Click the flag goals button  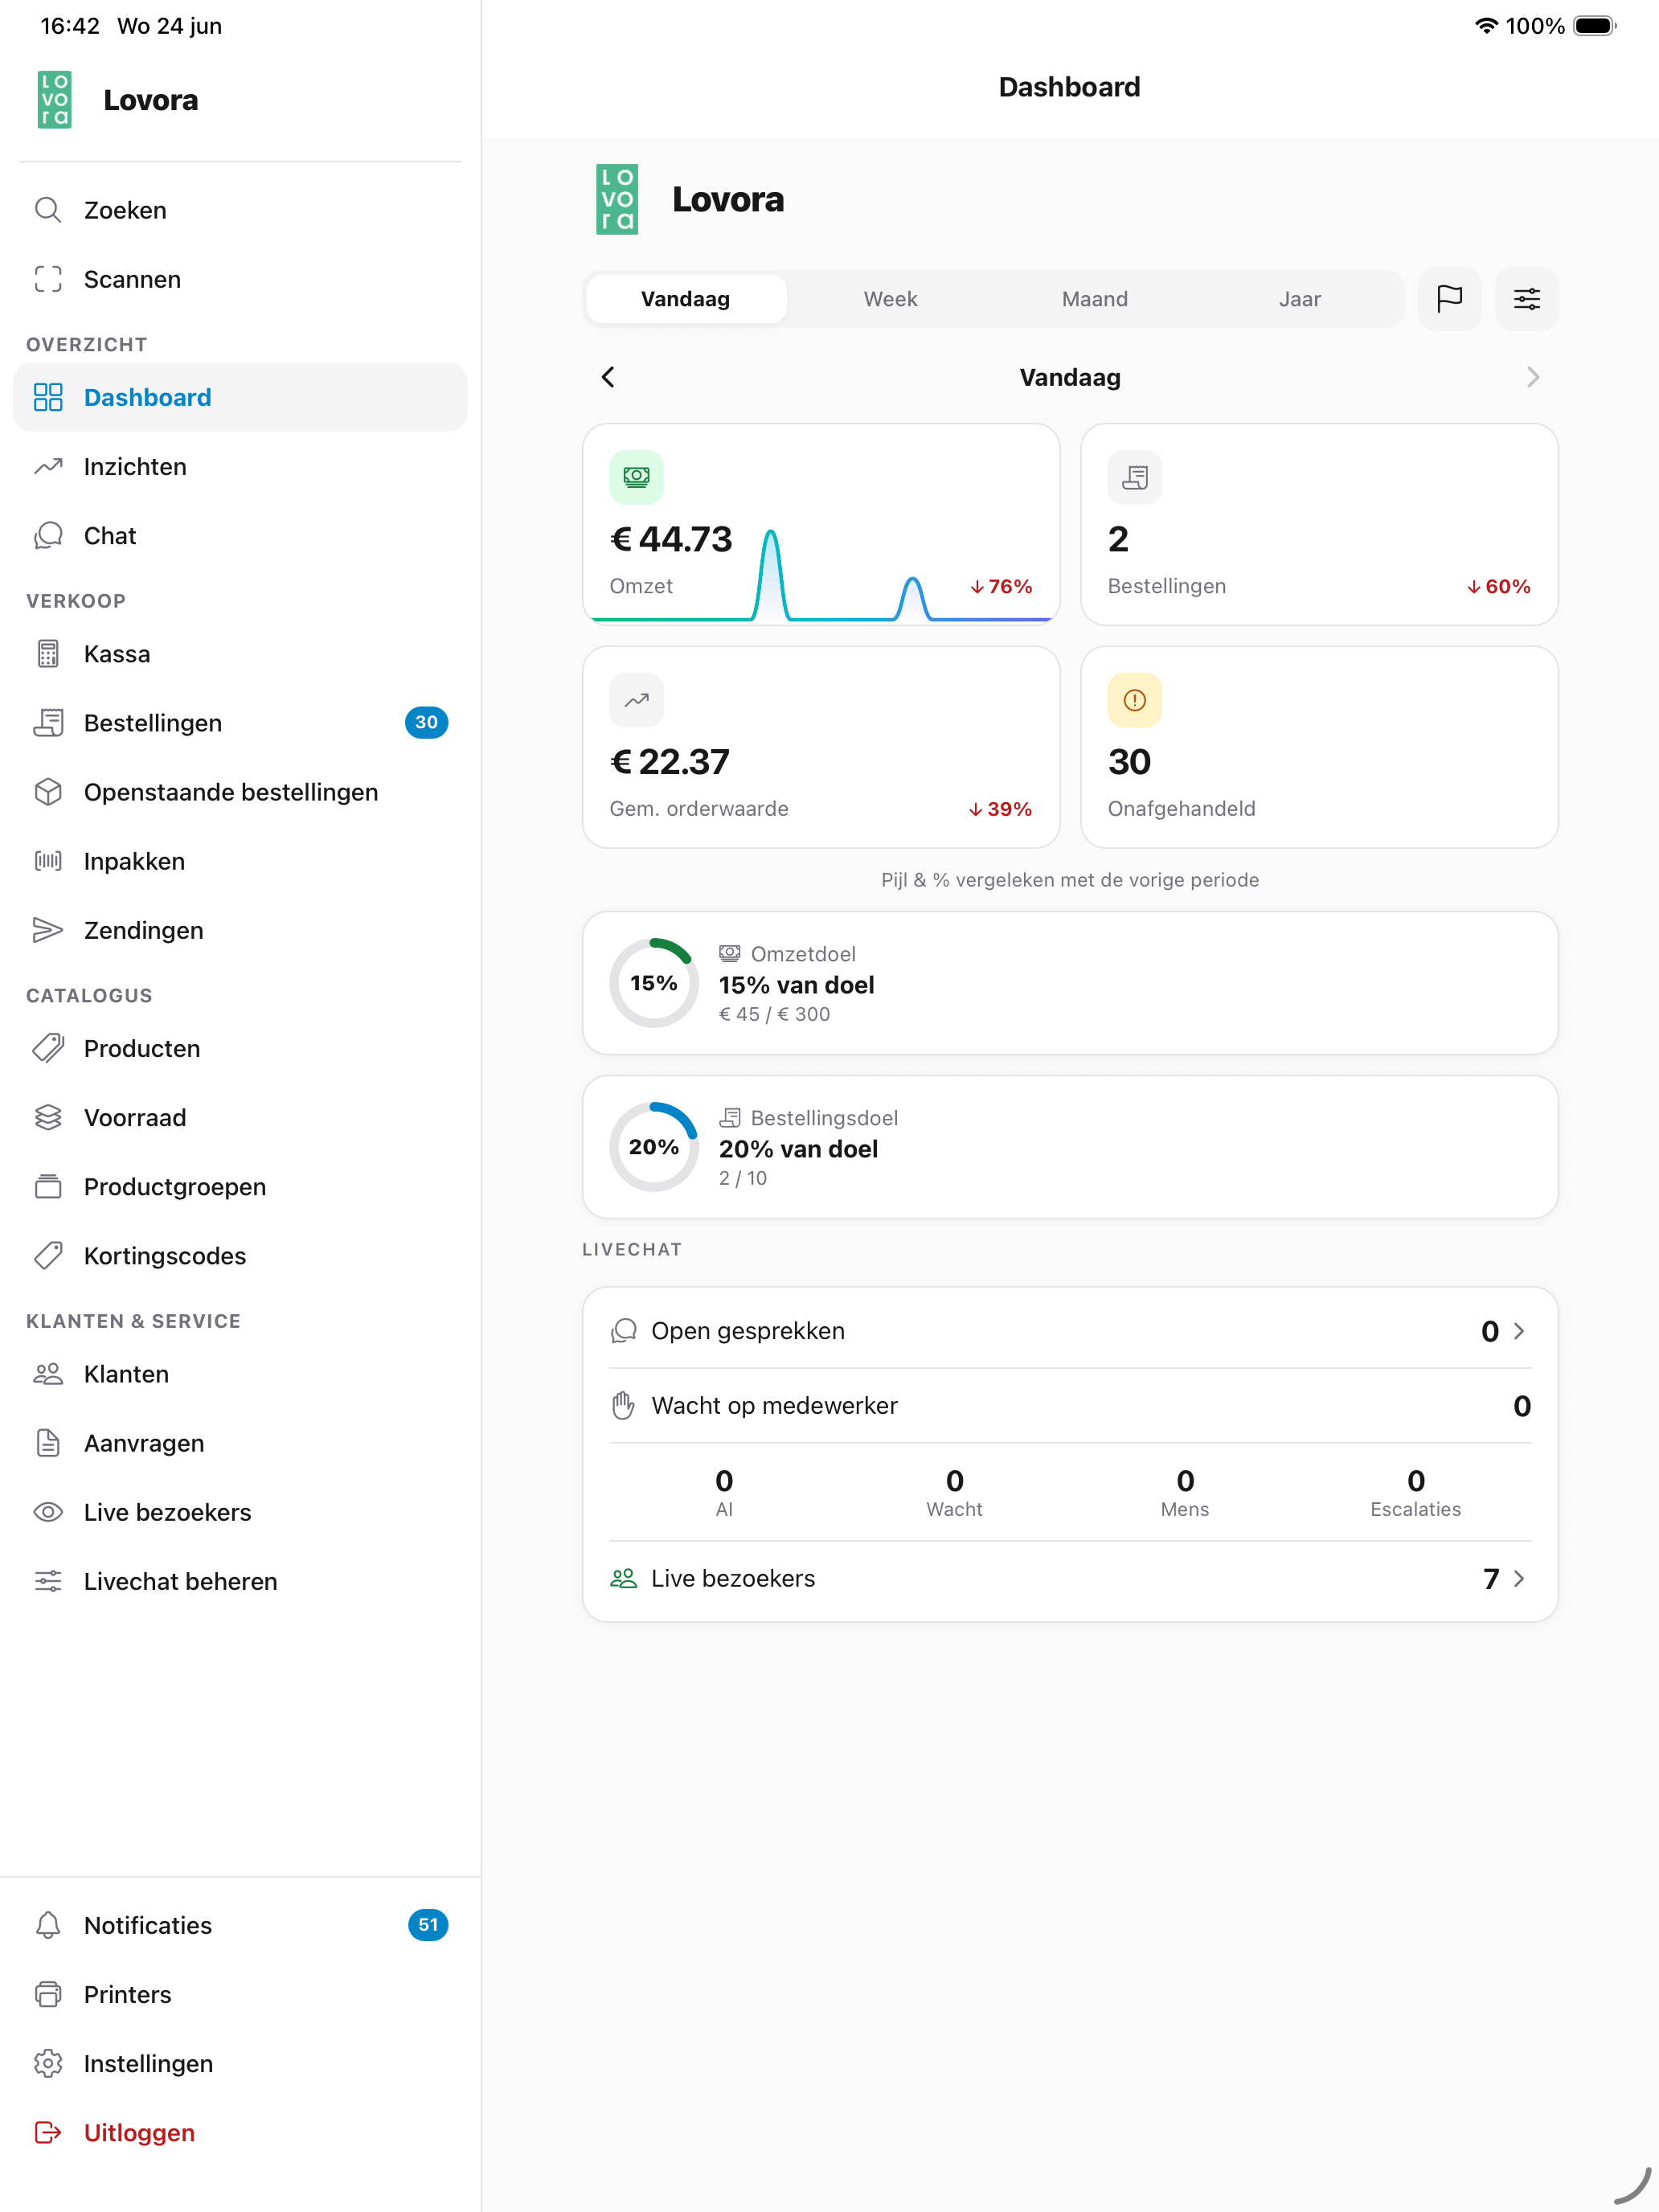(1449, 299)
